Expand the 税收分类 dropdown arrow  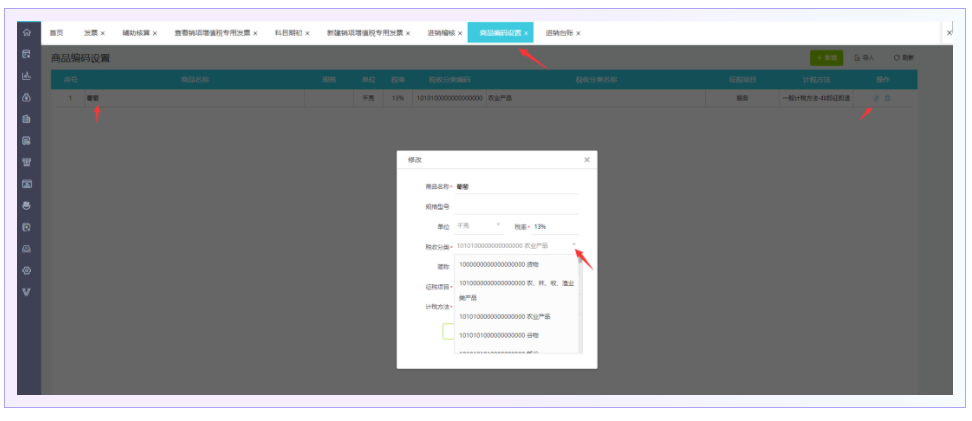(x=574, y=245)
